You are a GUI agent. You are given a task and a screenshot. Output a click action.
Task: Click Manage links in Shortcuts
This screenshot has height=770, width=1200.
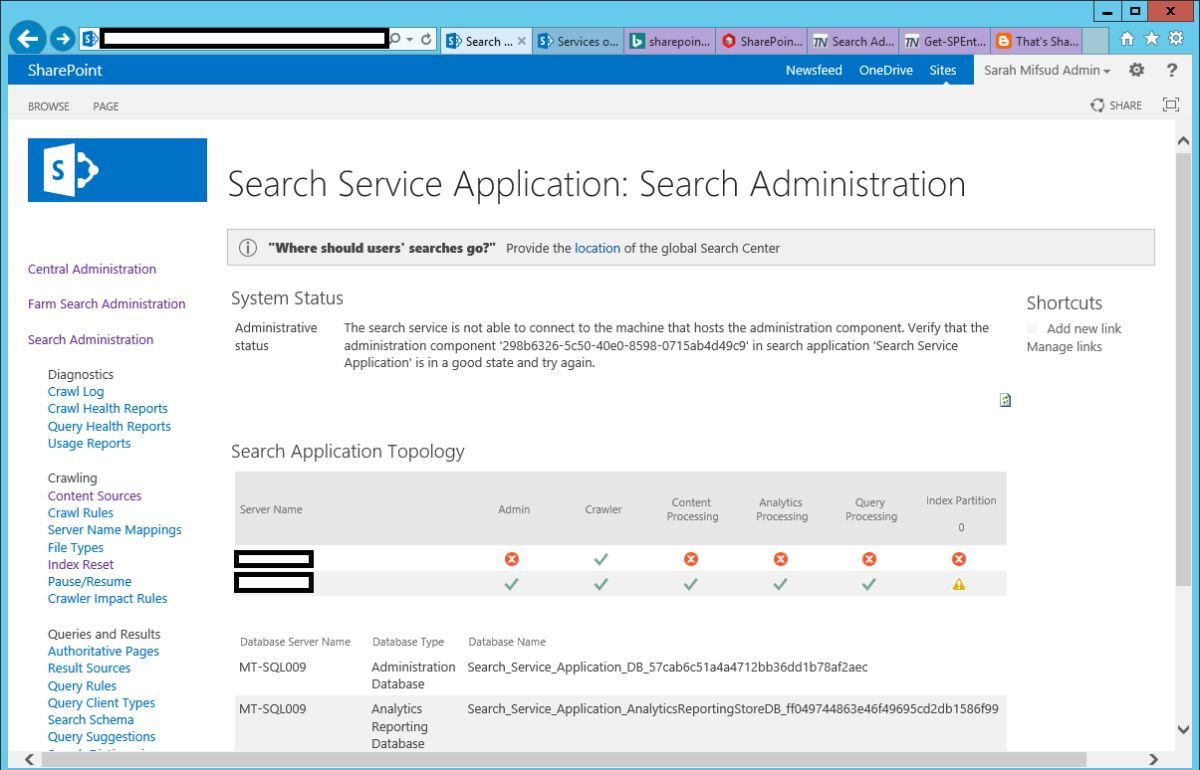click(x=1064, y=347)
